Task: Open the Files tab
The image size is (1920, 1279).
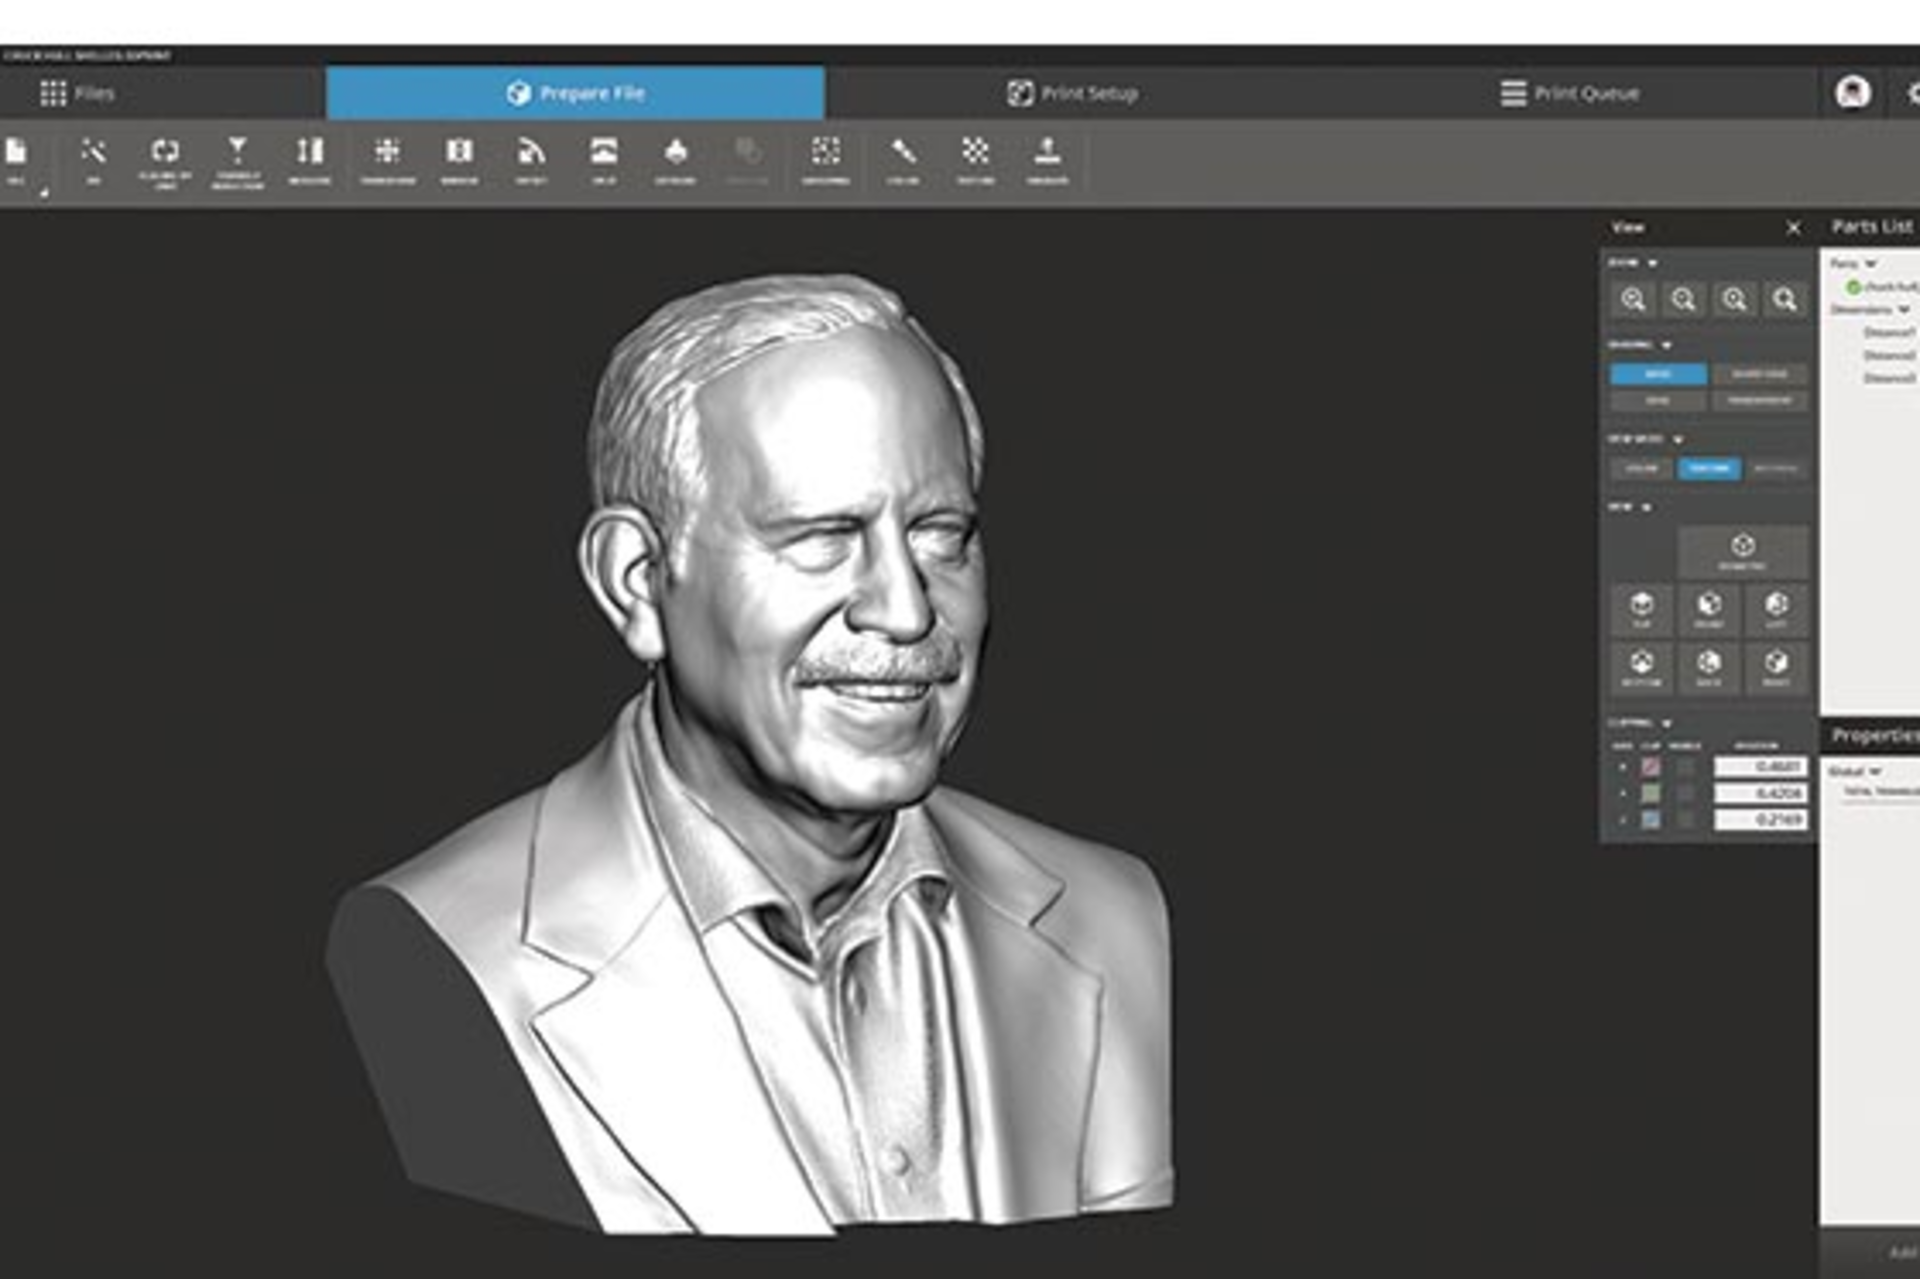Action: pyautogui.click(x=78, y=94)
